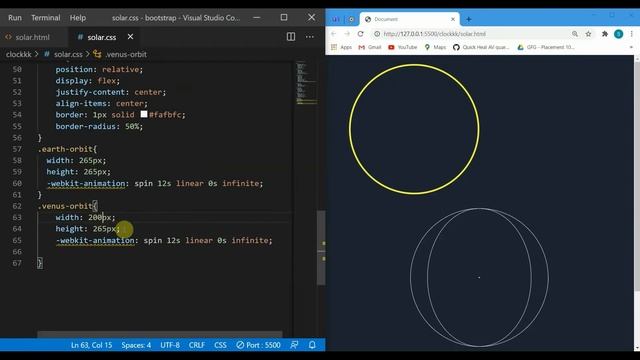This screenshot has height=360, width=640.
Task: Open the YouTube bookmark
Action: (x=402, y=47)
